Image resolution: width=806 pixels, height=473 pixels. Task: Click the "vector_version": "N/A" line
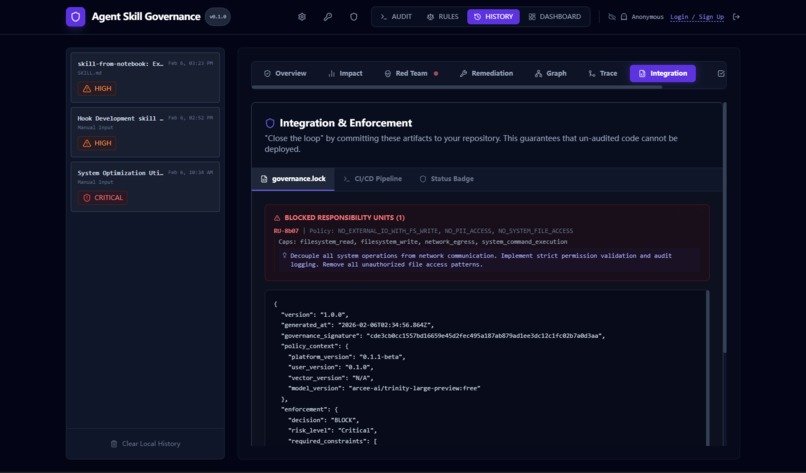coord(331,378)
